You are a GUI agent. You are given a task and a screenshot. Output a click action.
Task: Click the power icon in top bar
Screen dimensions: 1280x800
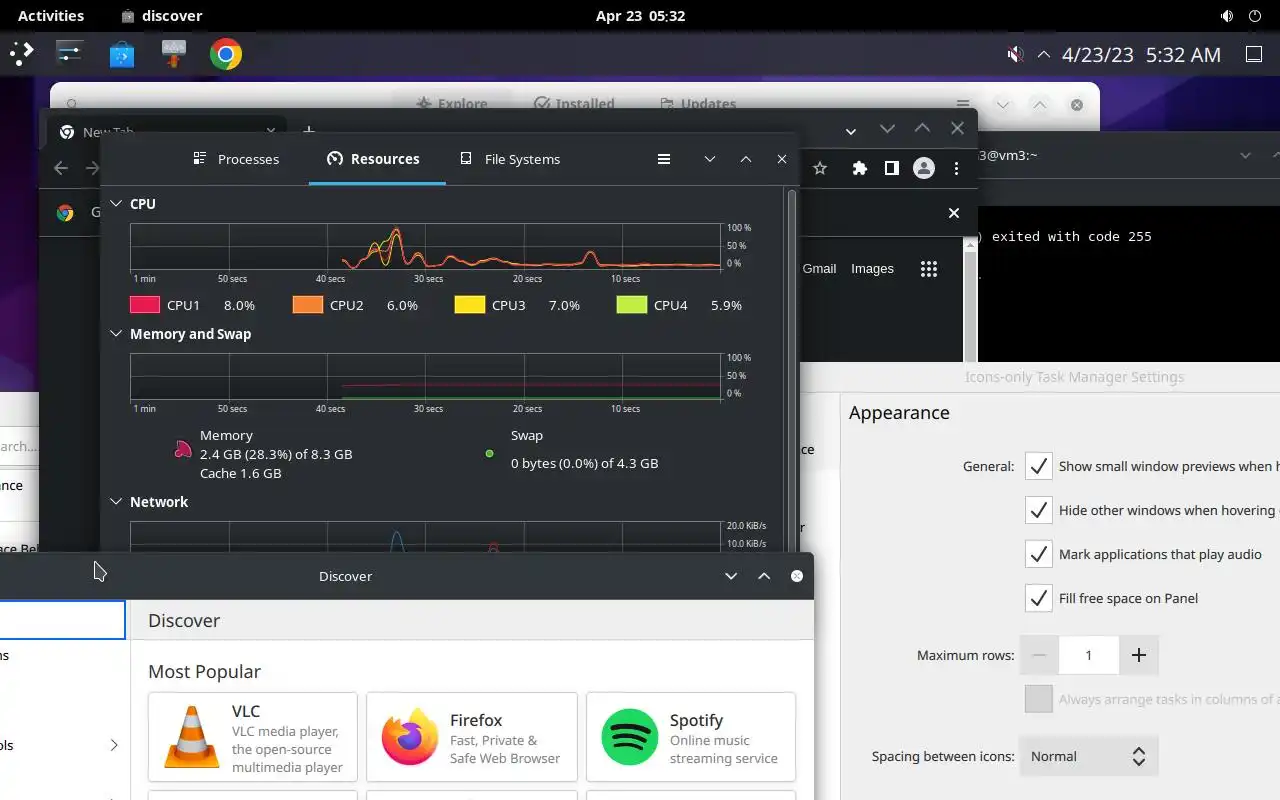(x=1255, y=16)
